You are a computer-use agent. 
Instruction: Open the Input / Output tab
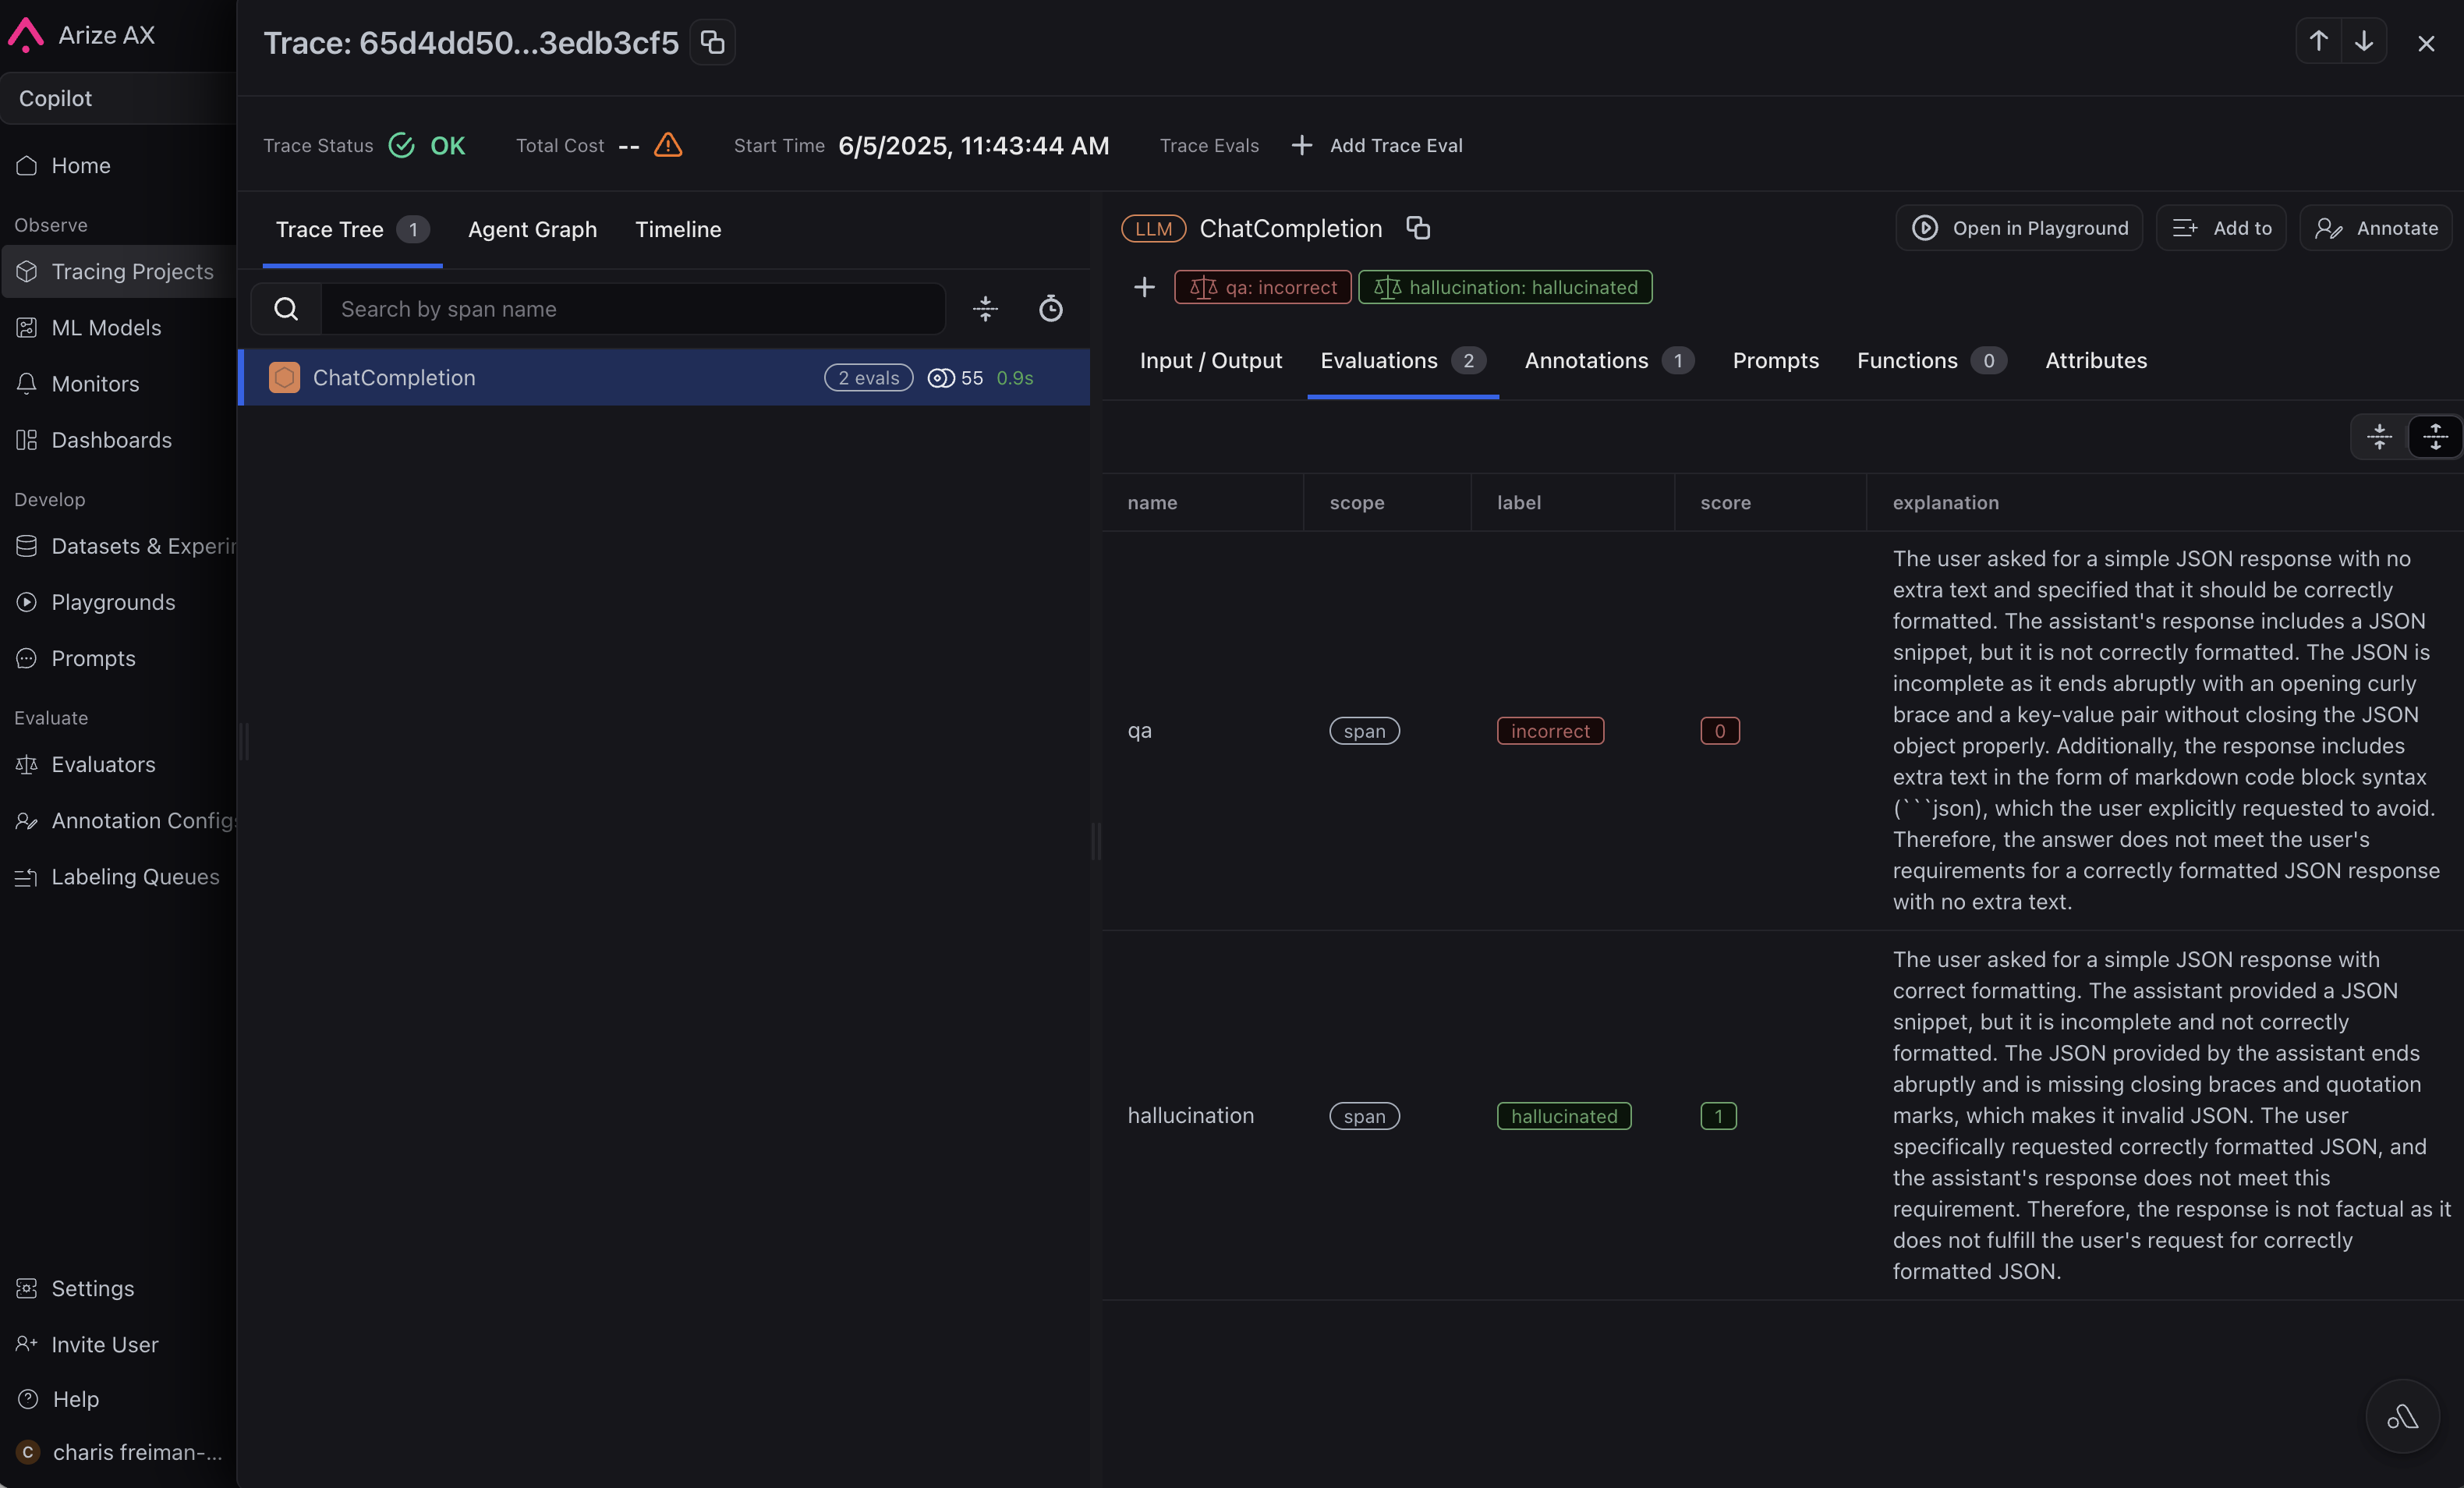click(x=1210, y=361)
